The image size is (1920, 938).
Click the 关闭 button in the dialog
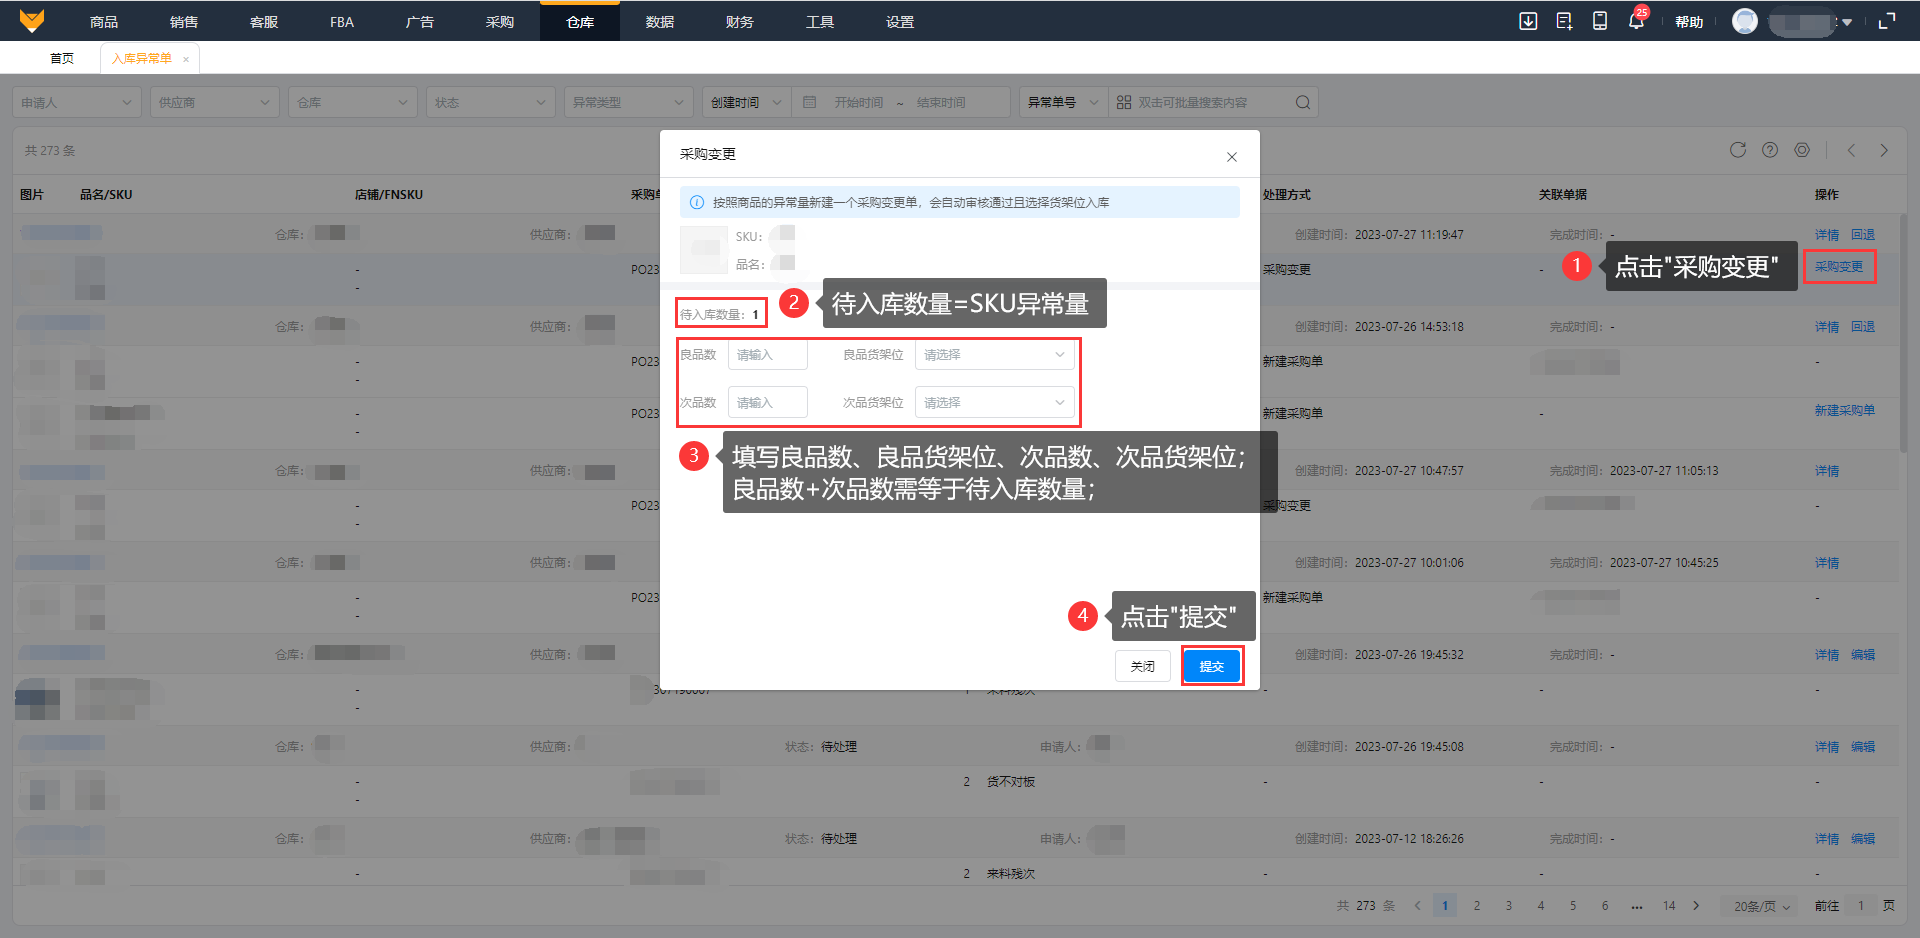pos(1143,666)
